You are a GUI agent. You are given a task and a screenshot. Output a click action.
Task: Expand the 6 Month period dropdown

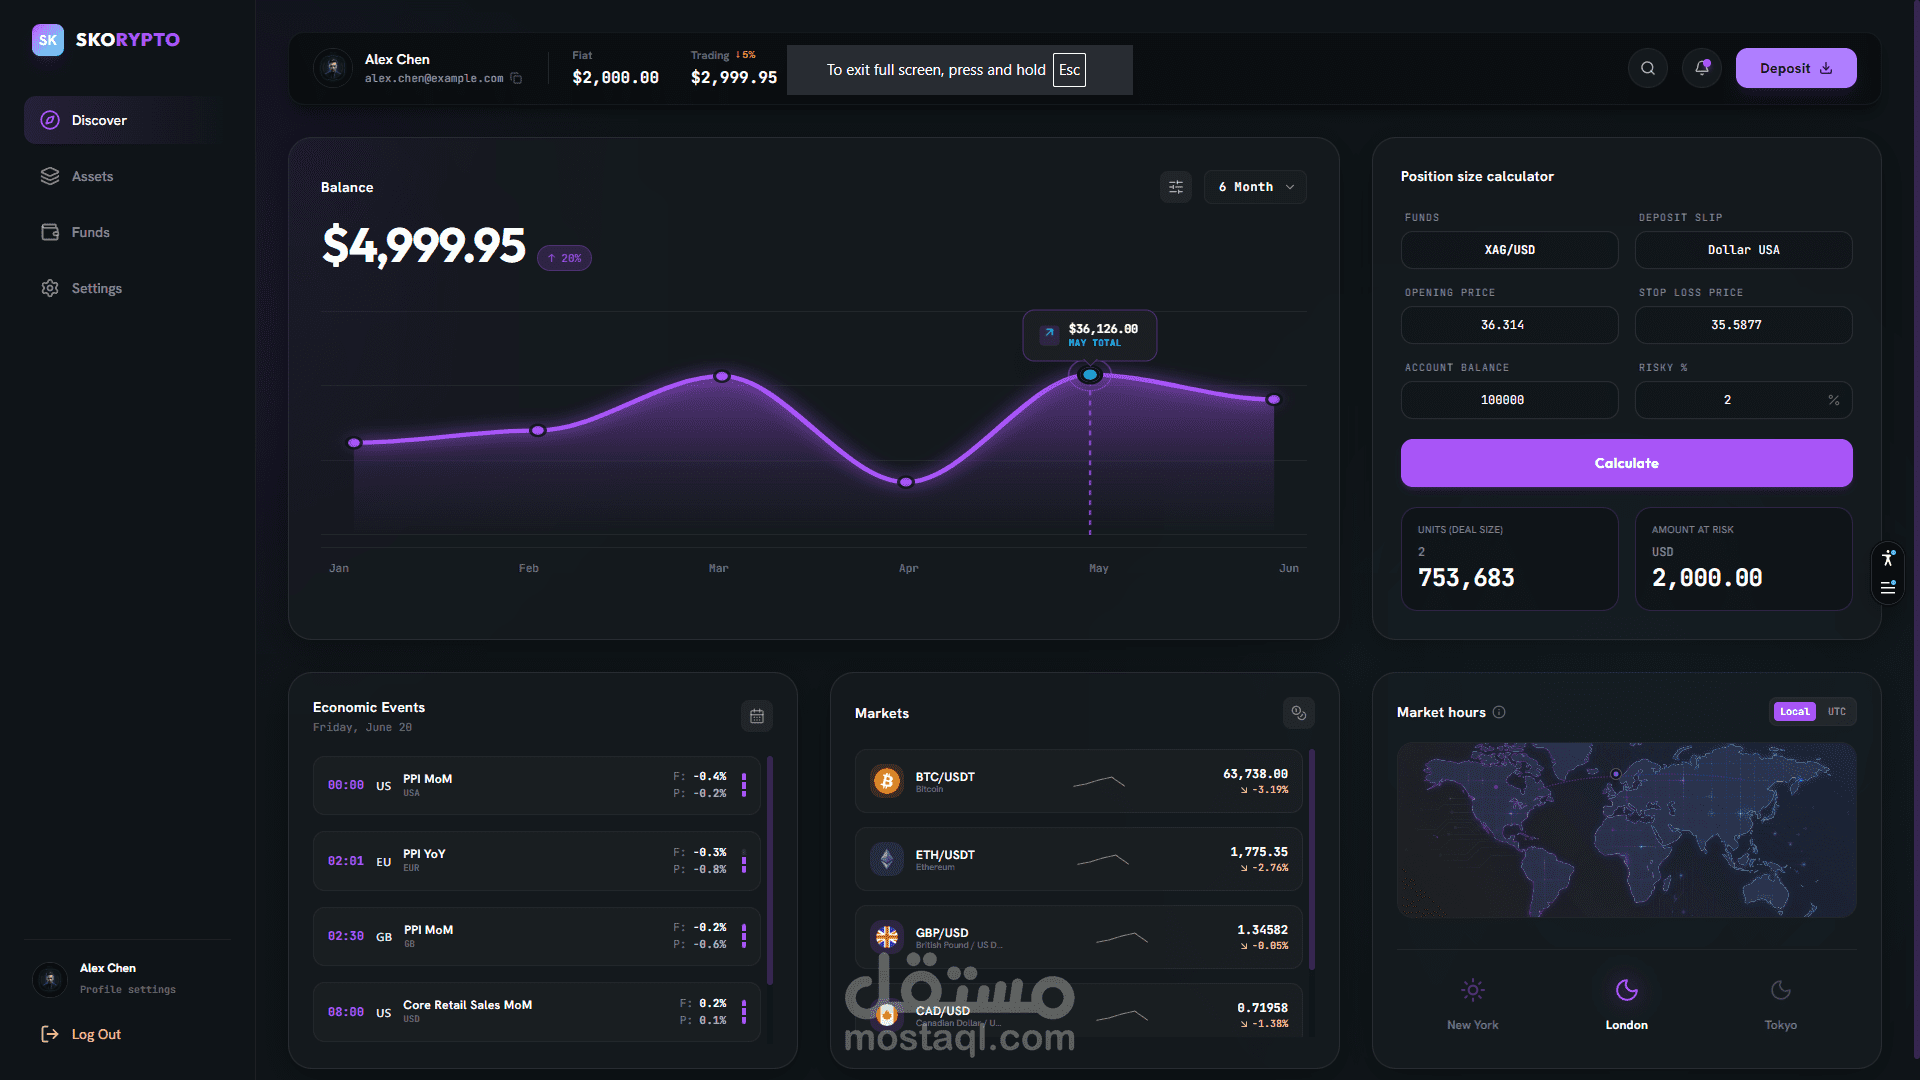[1256, 187]
